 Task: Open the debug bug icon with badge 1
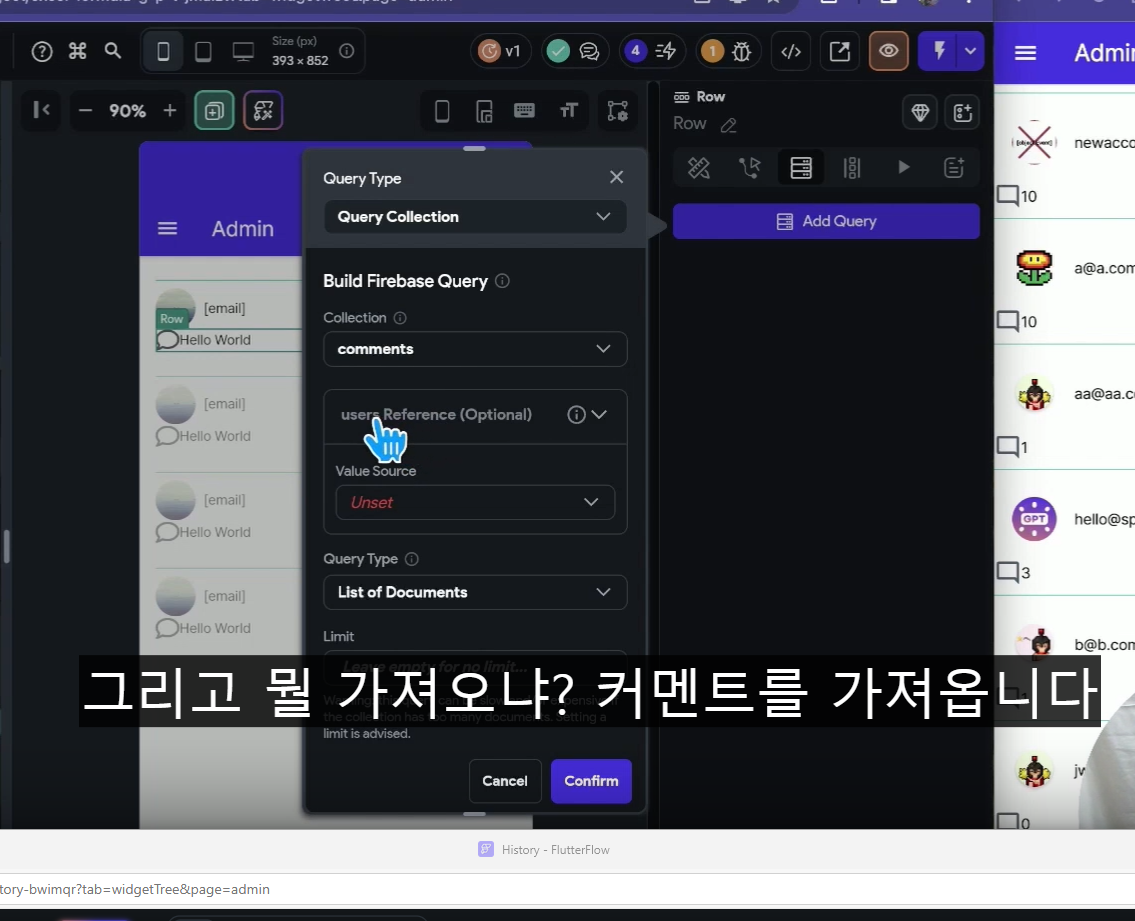pos(728,51)
